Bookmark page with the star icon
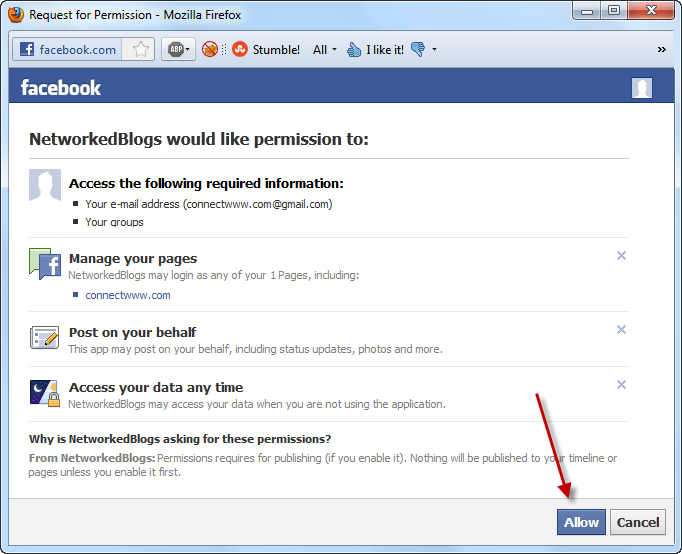This screenshot has height=554, width=682. pos(140,50)
